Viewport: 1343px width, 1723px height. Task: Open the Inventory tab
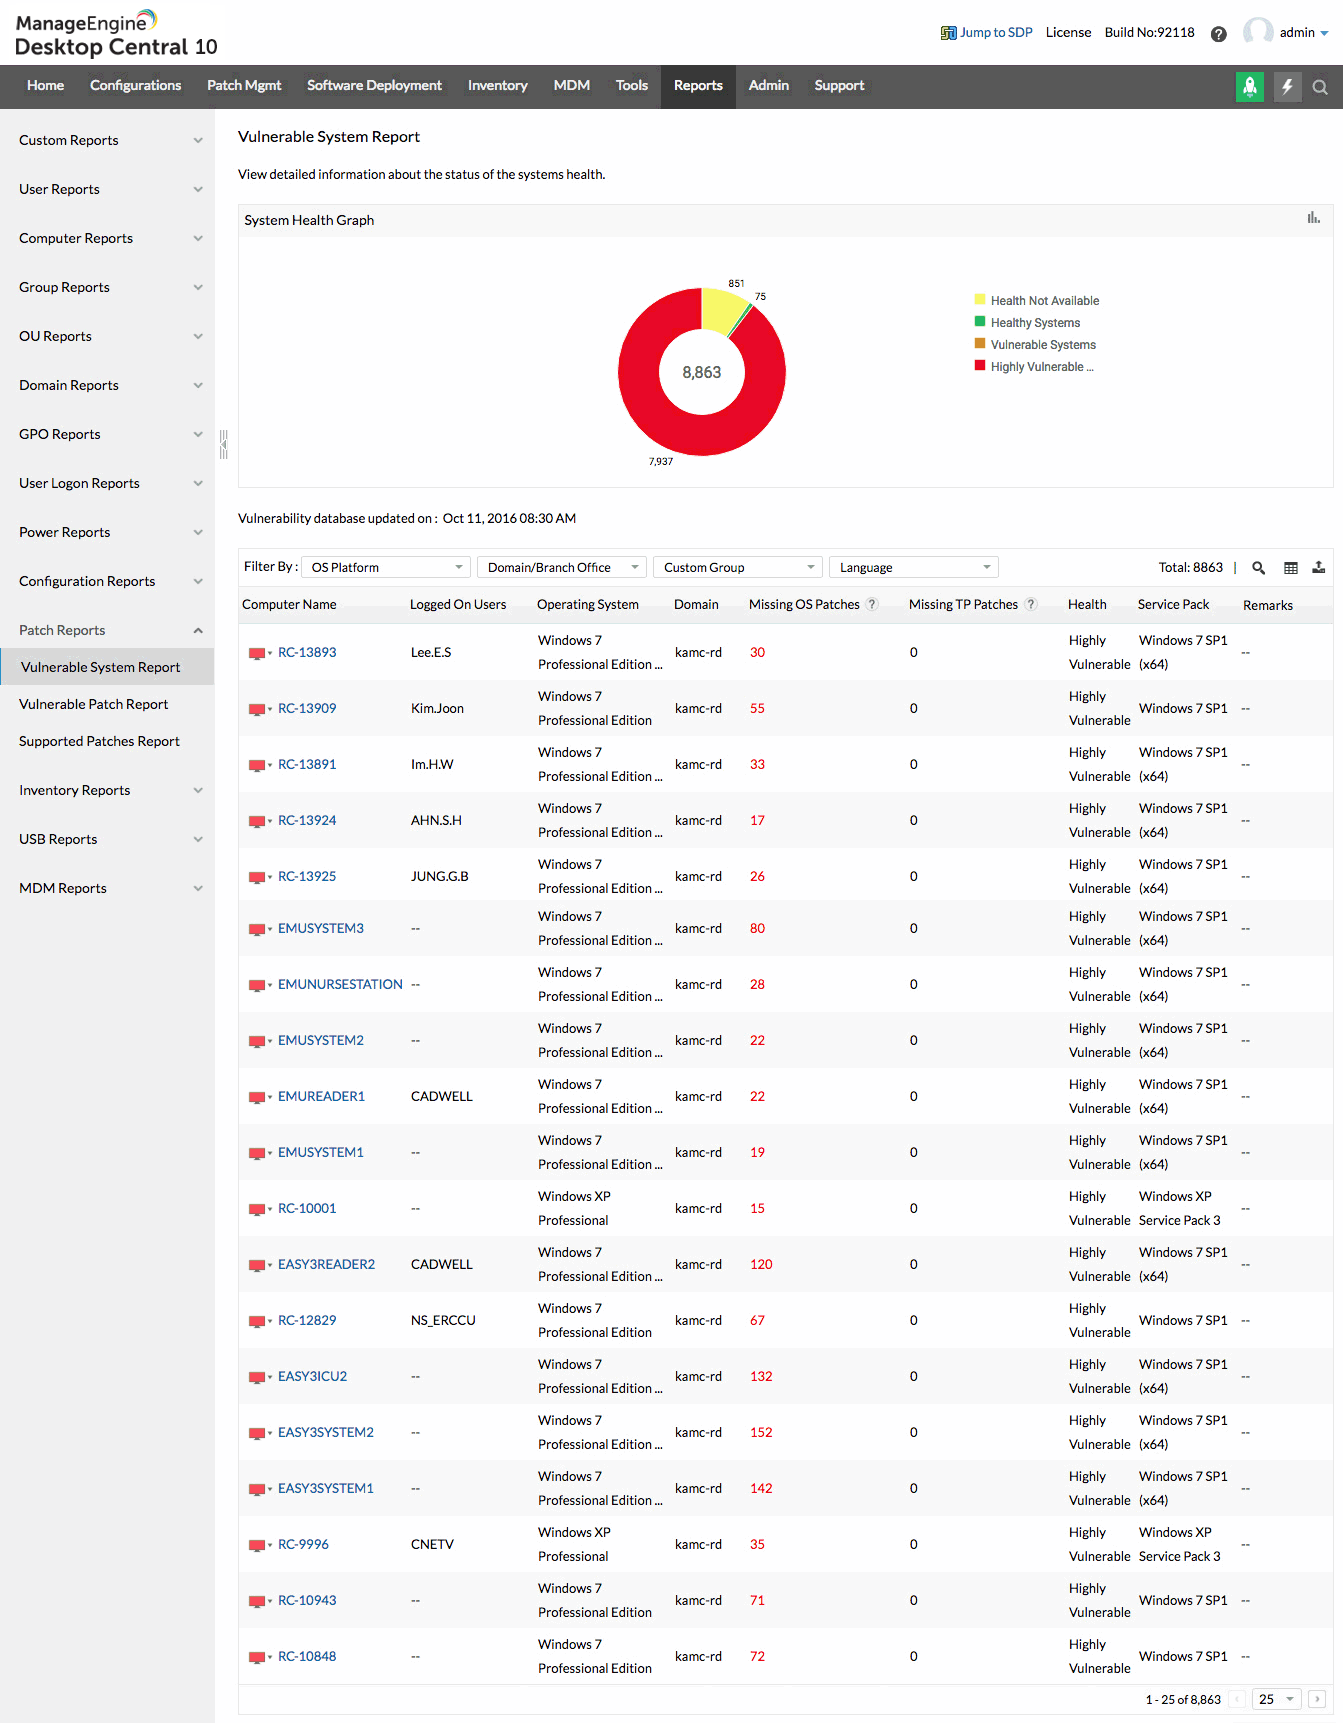pos(497,86)
